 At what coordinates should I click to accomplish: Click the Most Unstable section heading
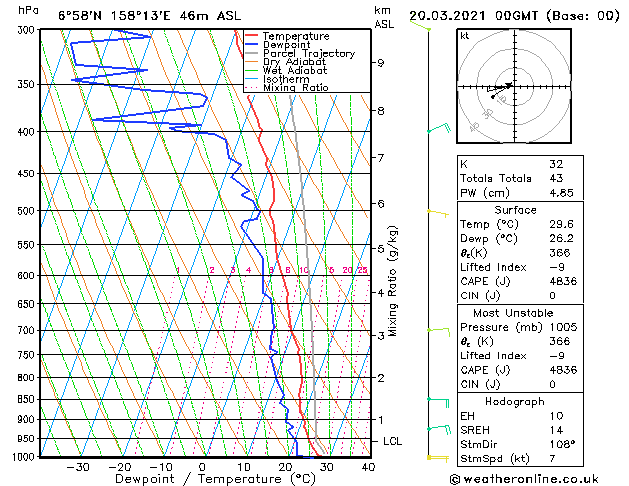513,313
